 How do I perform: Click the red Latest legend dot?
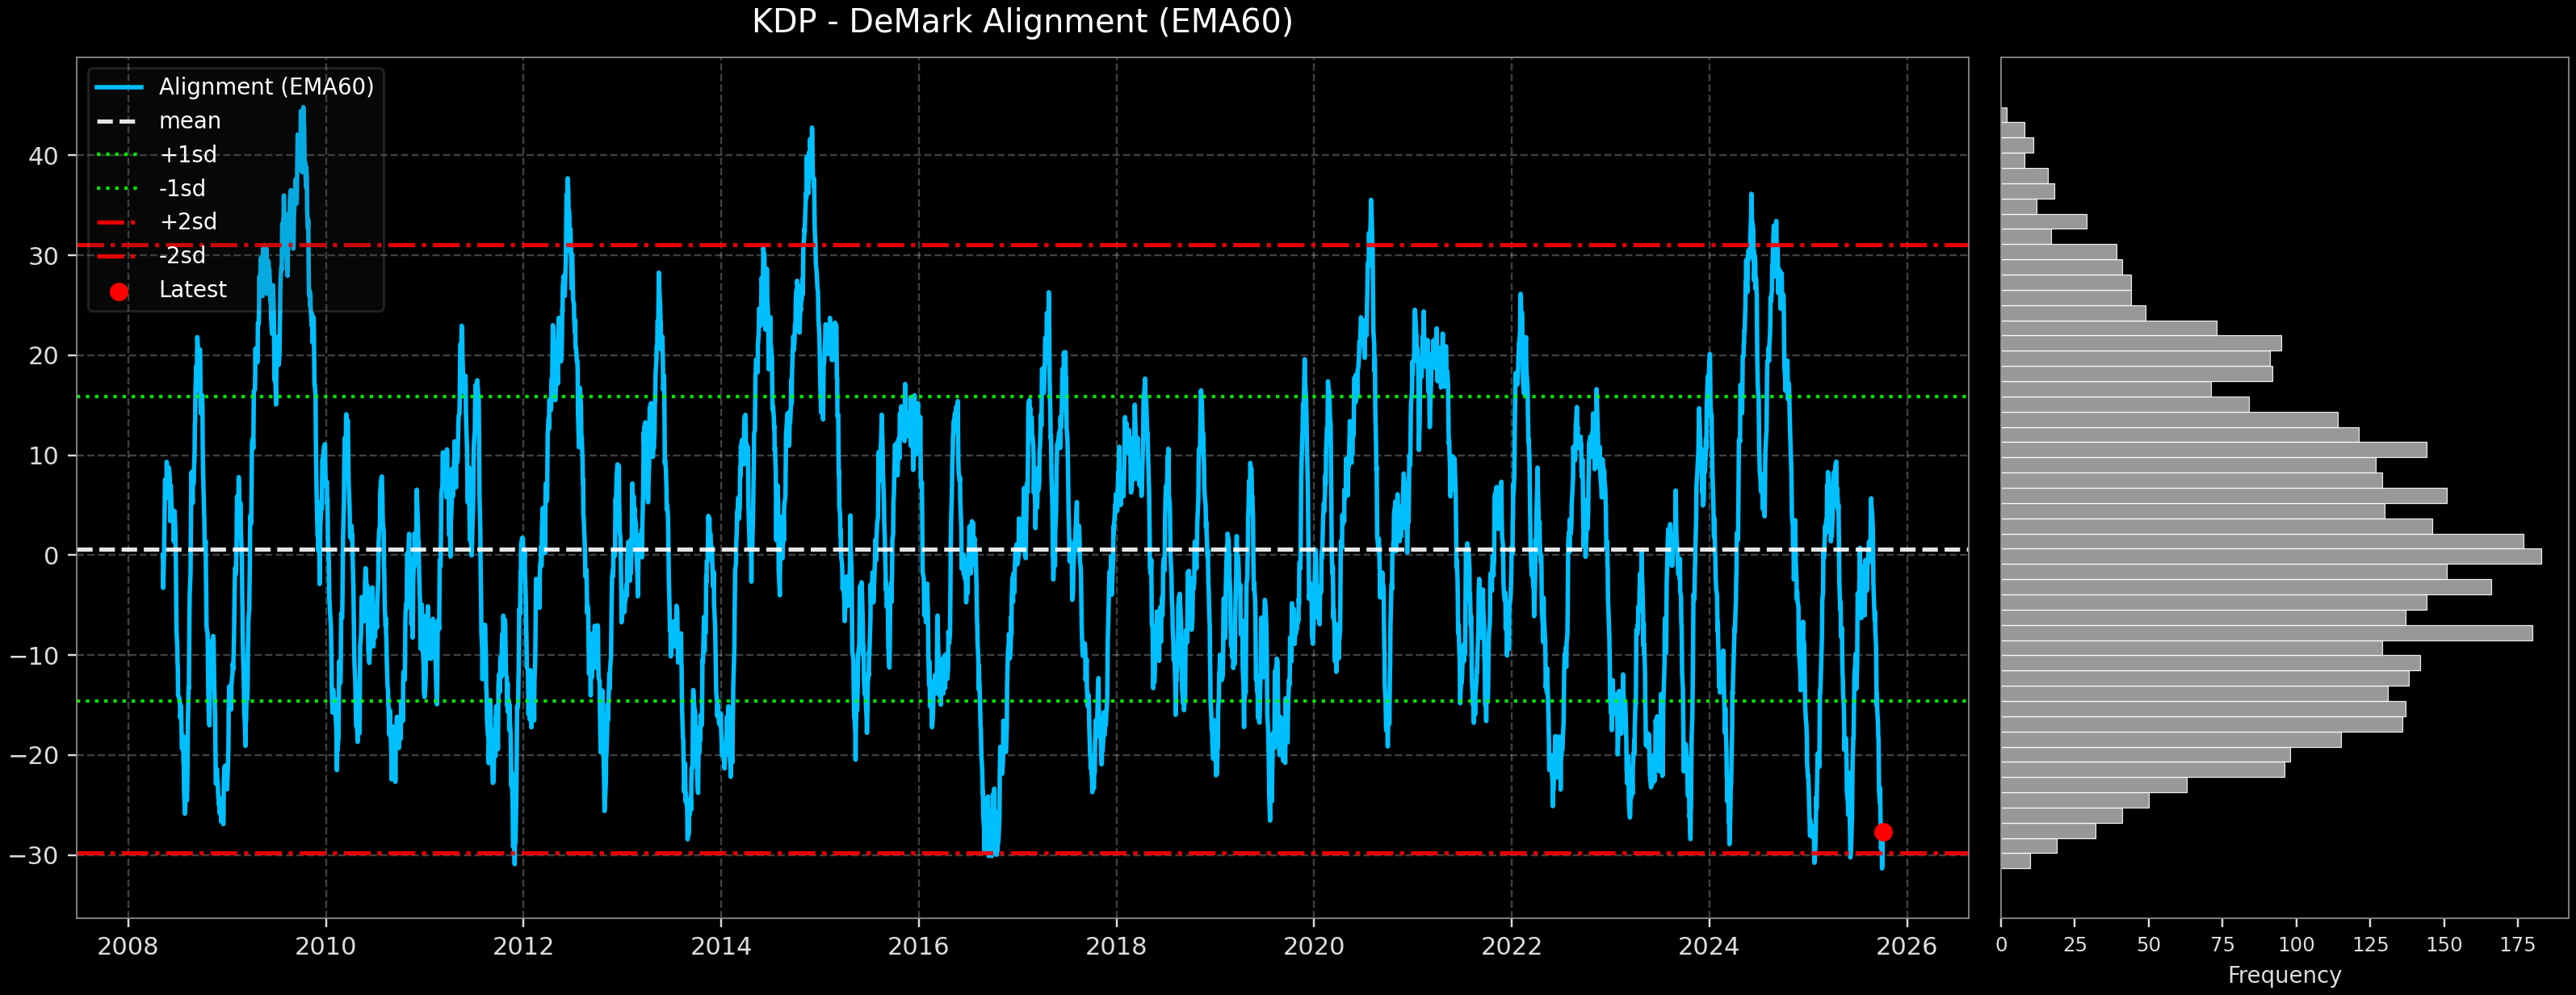[x=119, y=292]
